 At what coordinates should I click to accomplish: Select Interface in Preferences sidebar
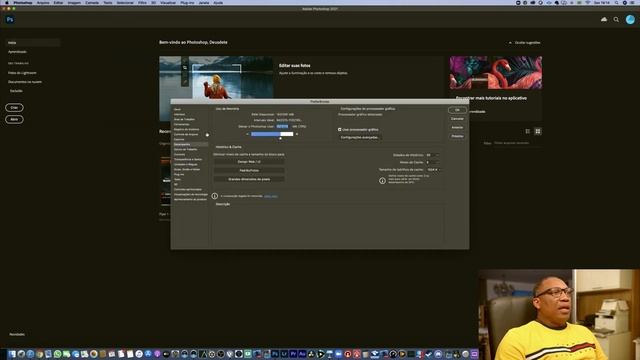(x=180, y=114)
